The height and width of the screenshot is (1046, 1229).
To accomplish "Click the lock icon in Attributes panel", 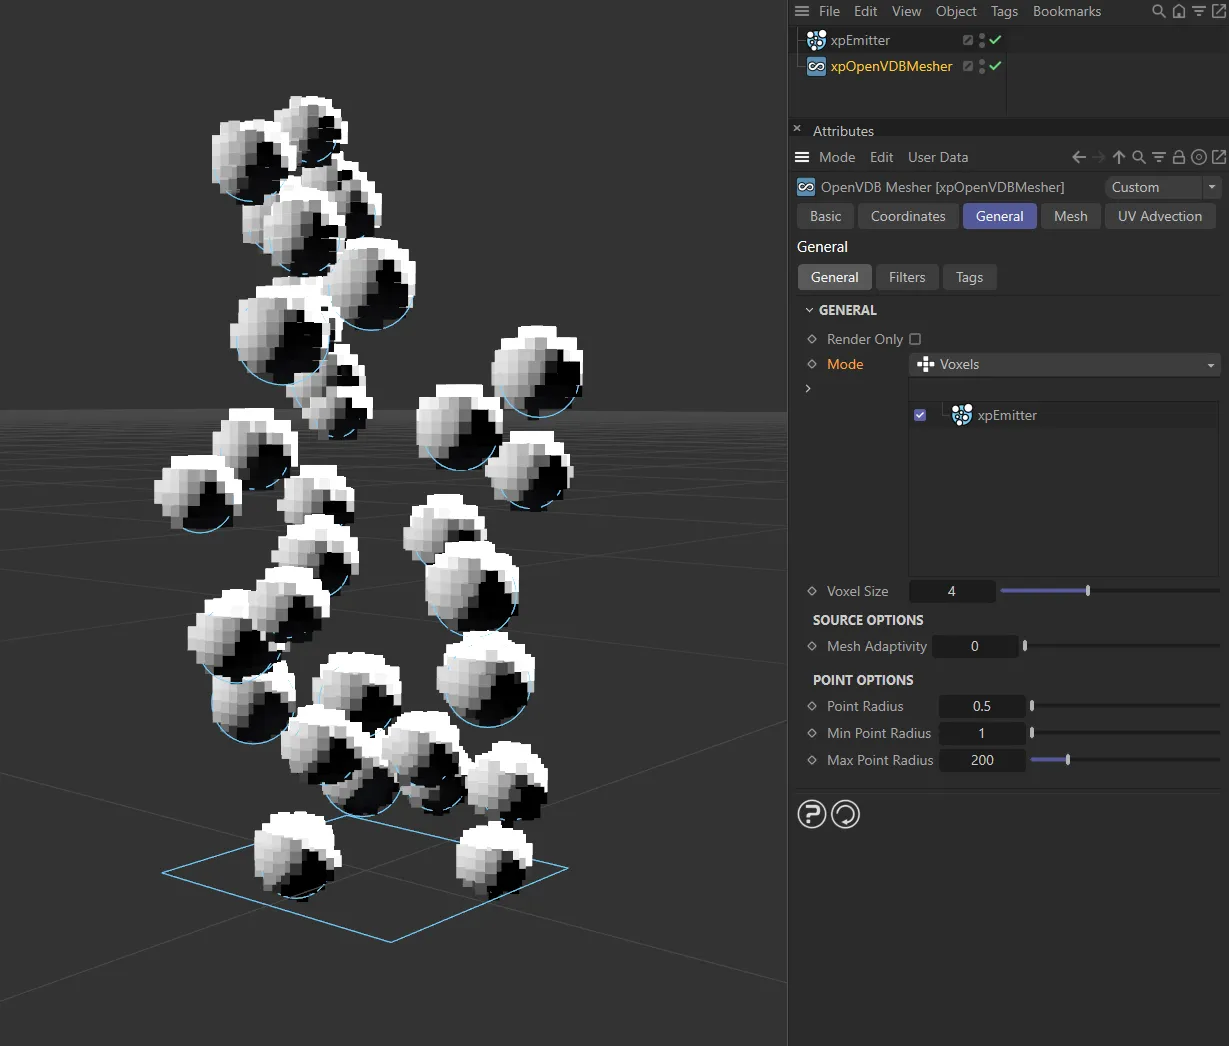I will (1180, 157).
